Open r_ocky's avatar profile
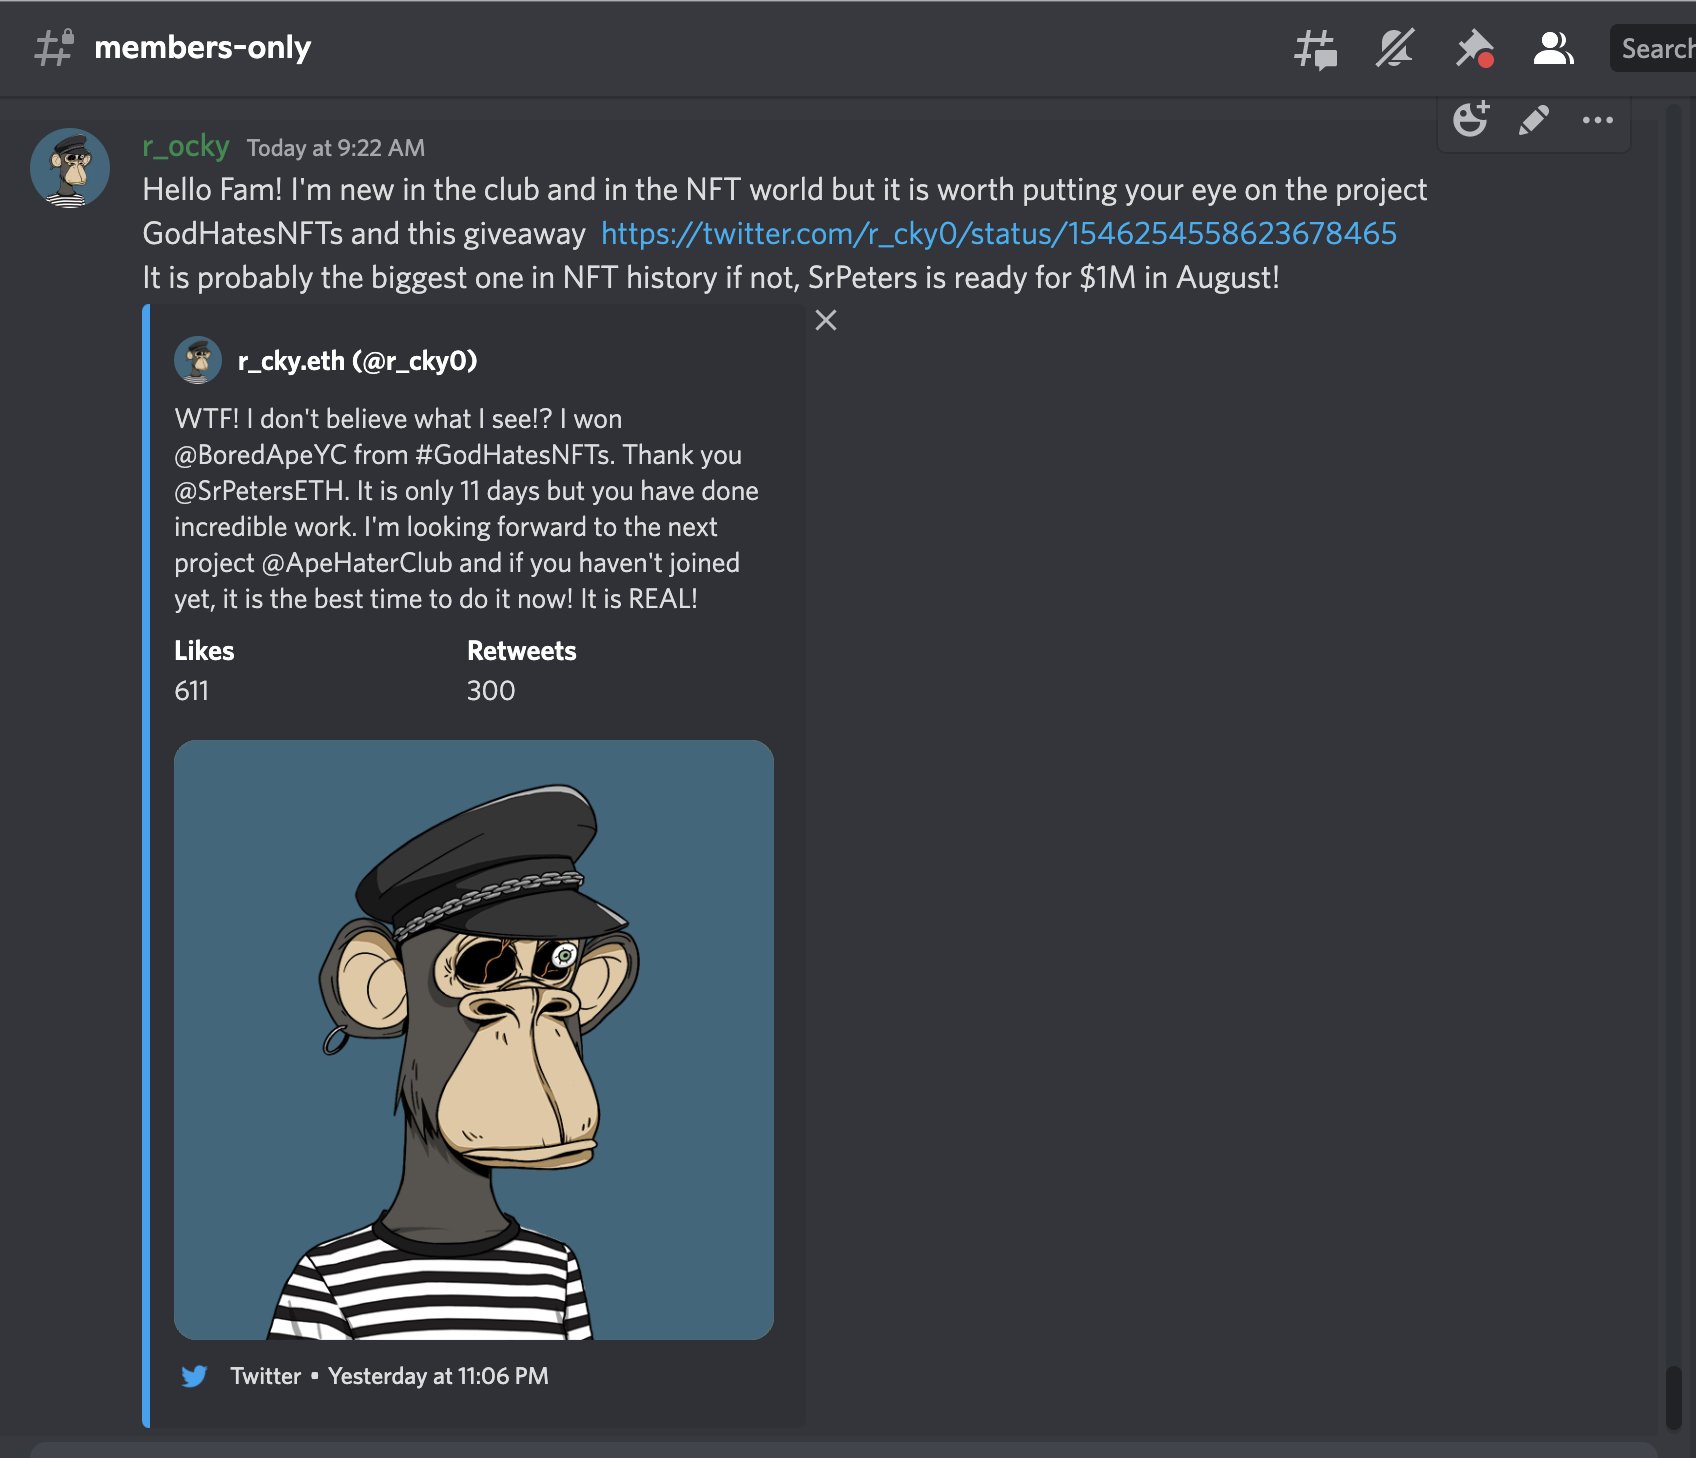Image resolution: width=1696 pixels, height=1458 pixels. pyautogui.click(x=70, y=168)
